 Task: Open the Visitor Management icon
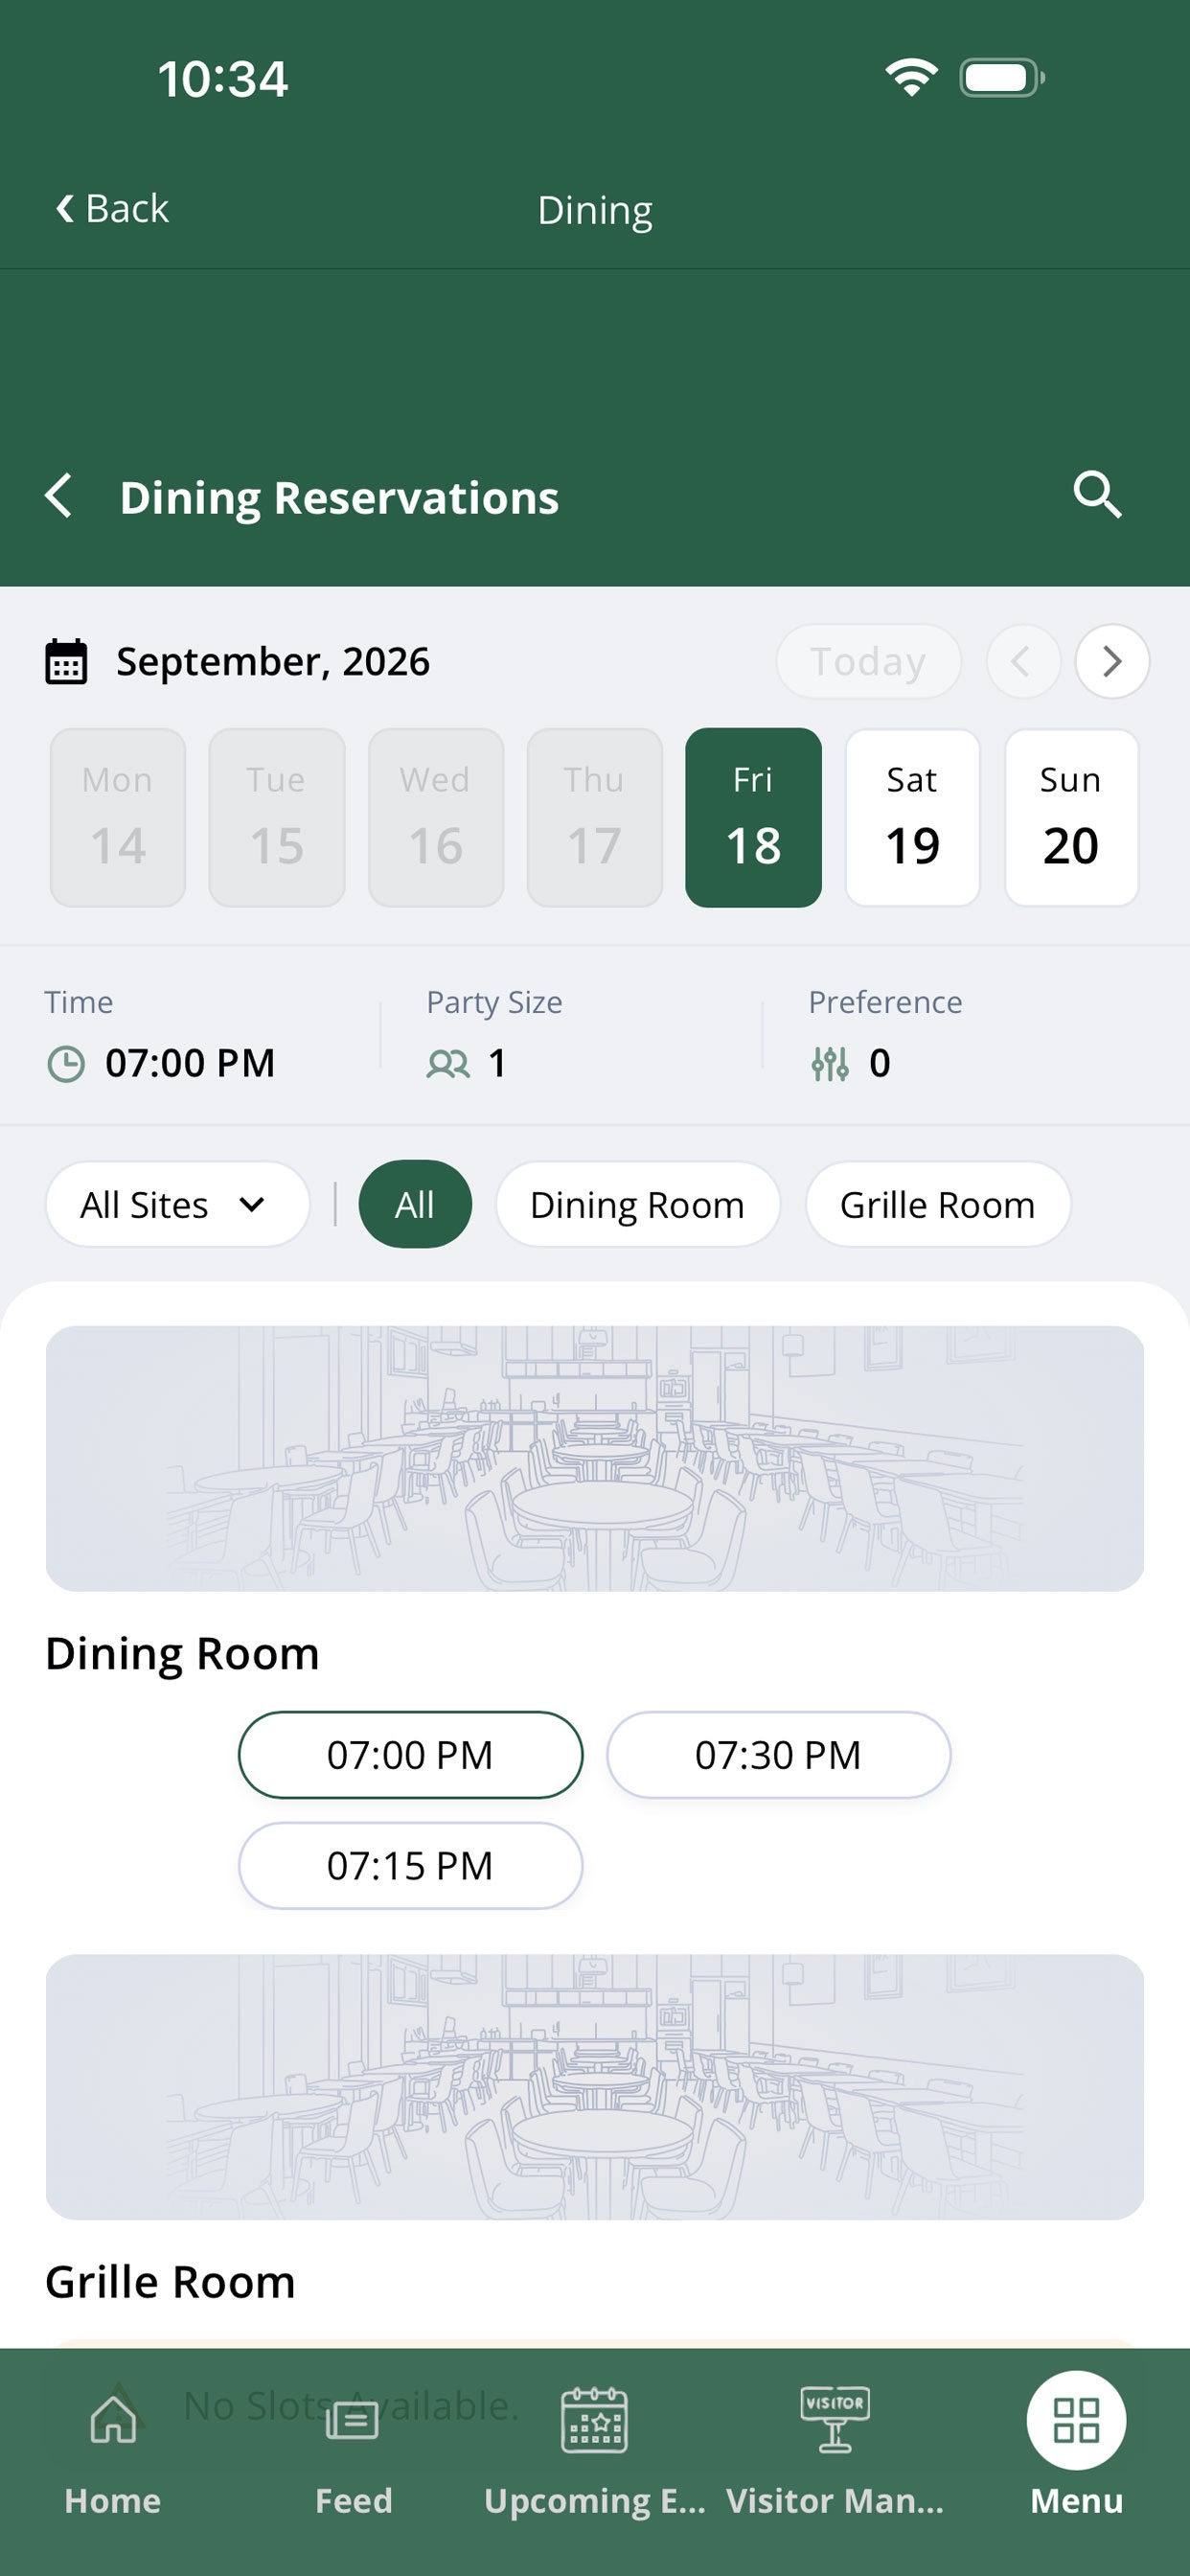(835, 2419)
